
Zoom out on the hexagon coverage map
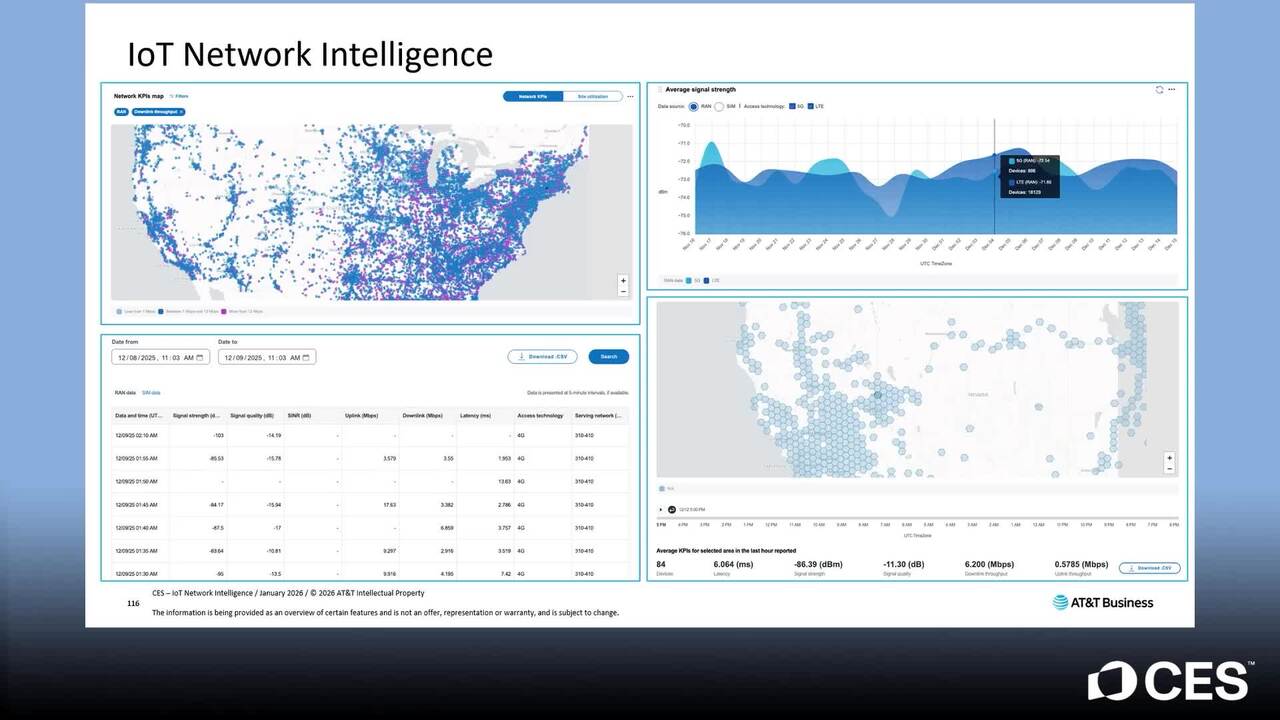click(1169, 468)
